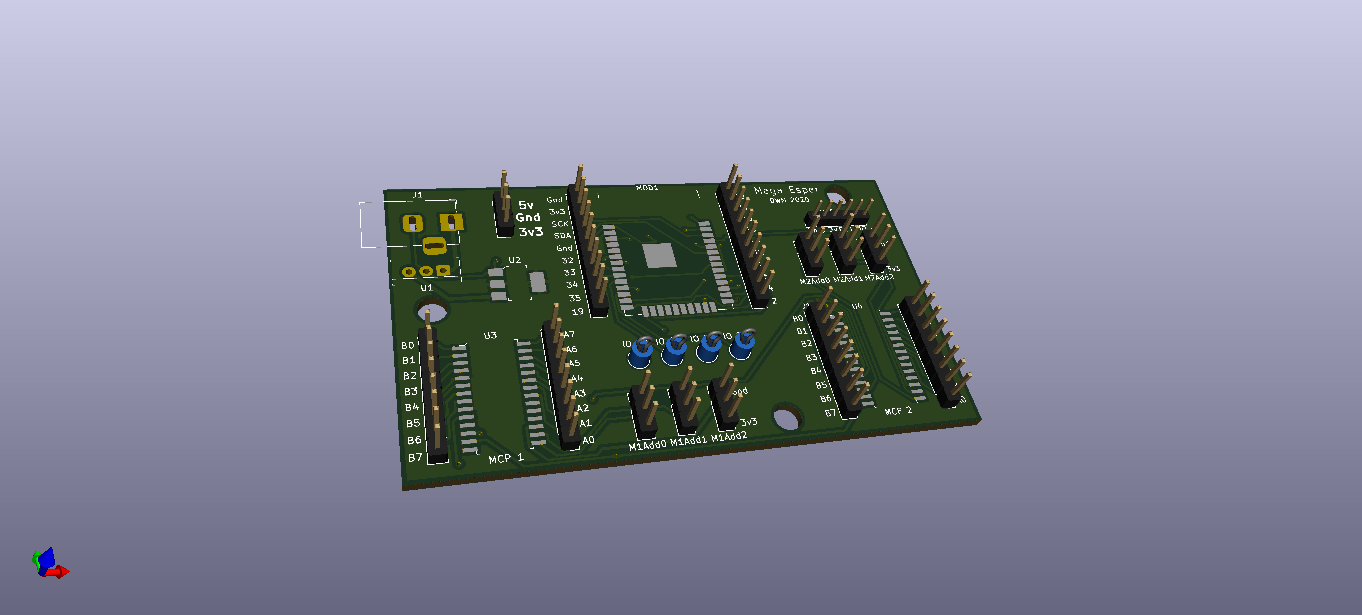The height and width of the screenshot is (615, 1362).
Task: Select pin label 35
Action: [575, 298]
